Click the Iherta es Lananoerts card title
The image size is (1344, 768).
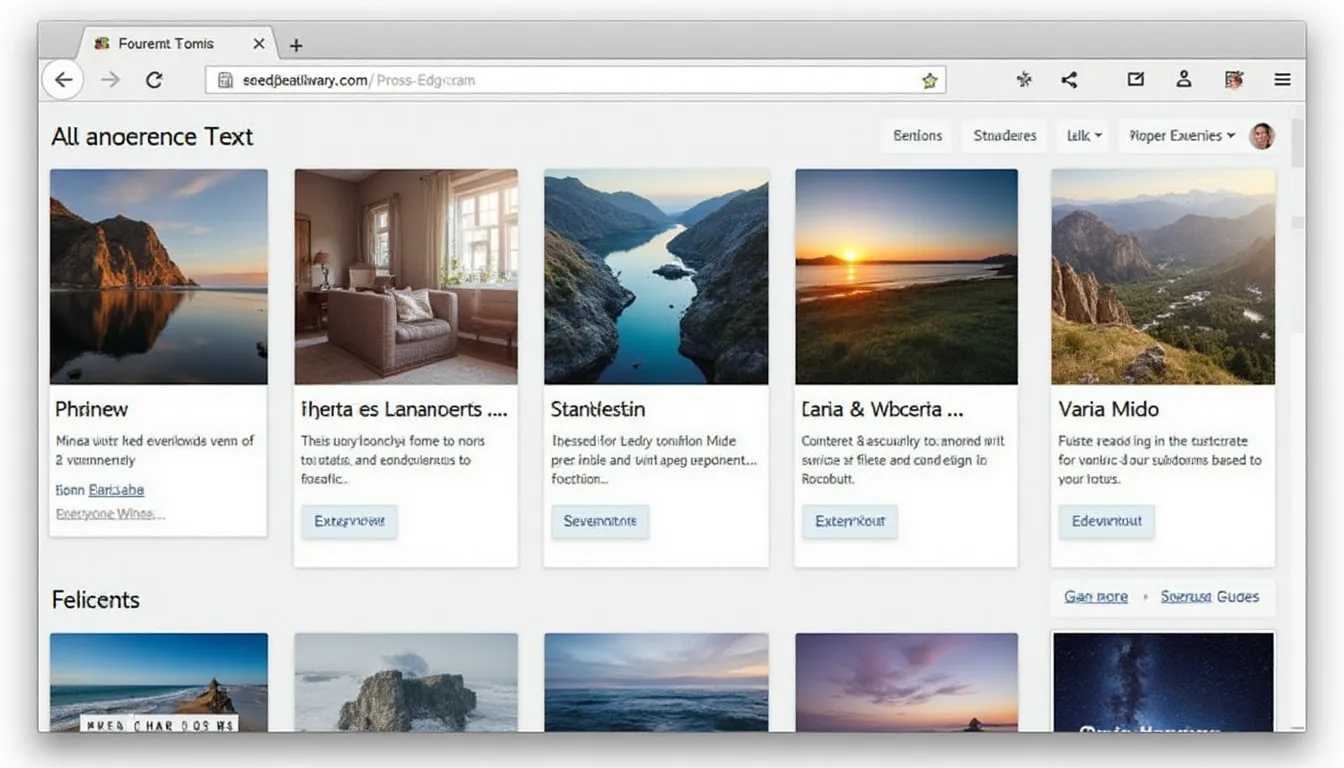[x=405, y=409]
